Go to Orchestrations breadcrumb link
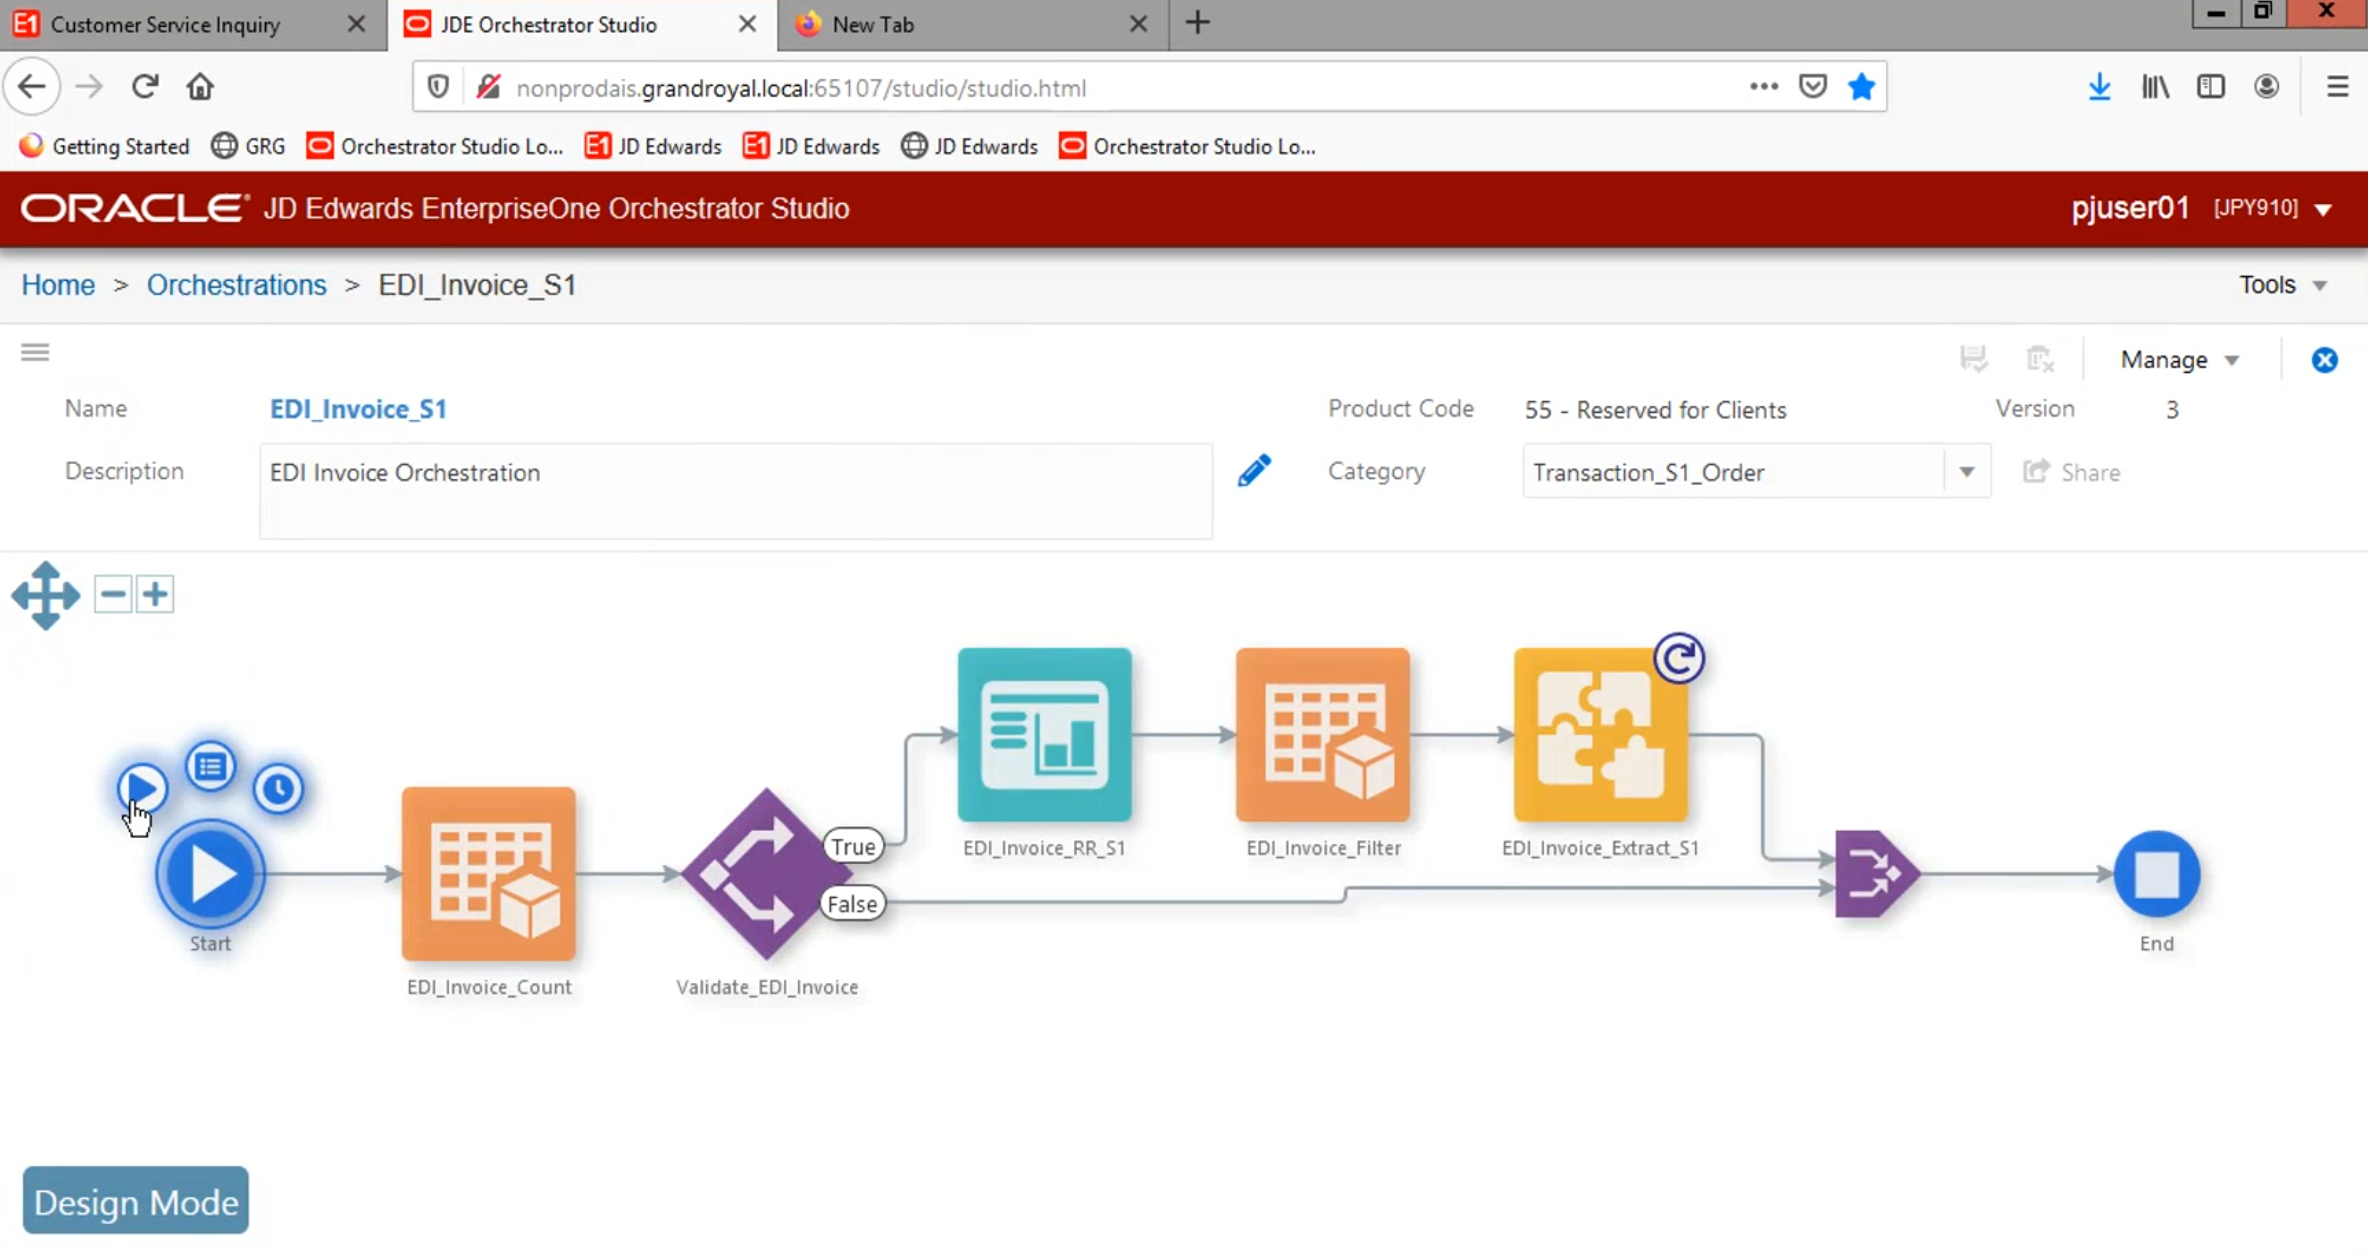This screenshot has width=2368, height=1256. click(236, 285)
